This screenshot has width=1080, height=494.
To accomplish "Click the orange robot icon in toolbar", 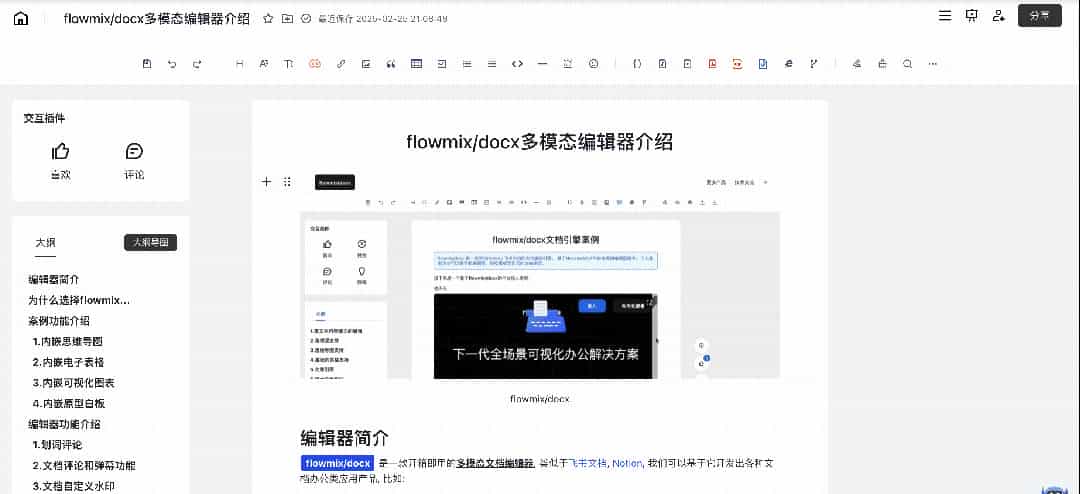I will click(315, 64).
